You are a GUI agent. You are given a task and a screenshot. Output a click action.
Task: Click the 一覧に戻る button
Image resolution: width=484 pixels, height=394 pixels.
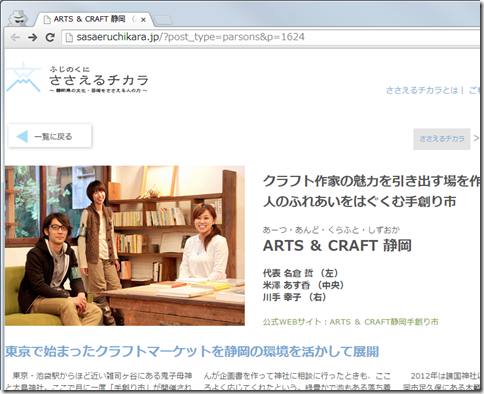[x=50, y=136]
